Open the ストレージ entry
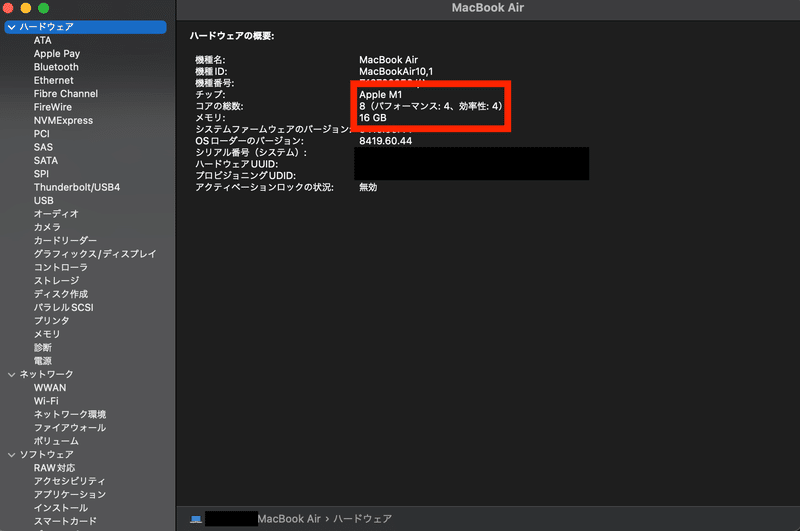 click(x=56, y=281)
